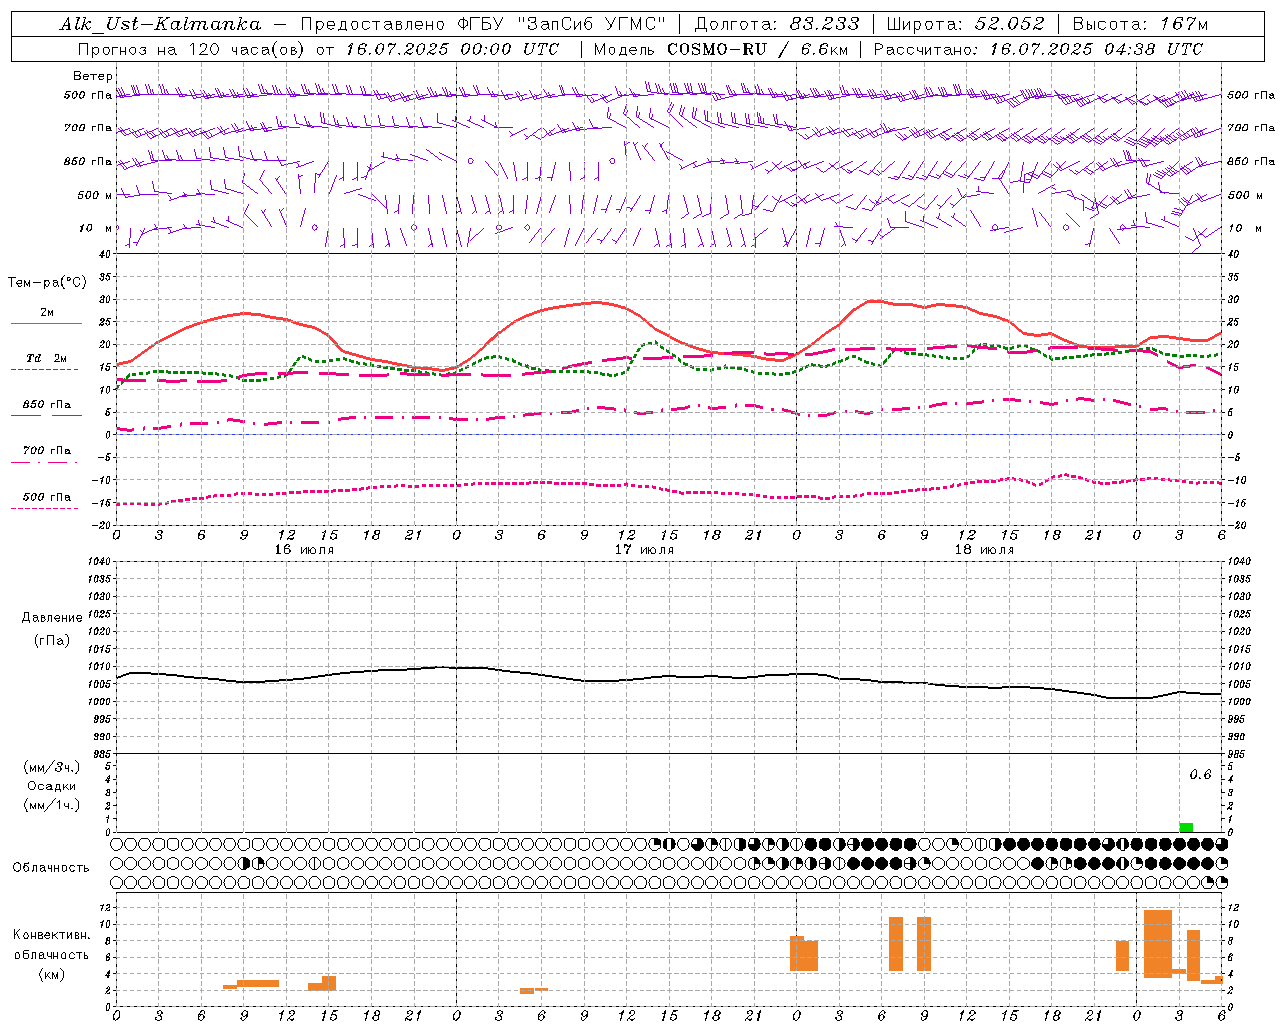
Task: Click the 17 июля date label
Action: (644, 550)
